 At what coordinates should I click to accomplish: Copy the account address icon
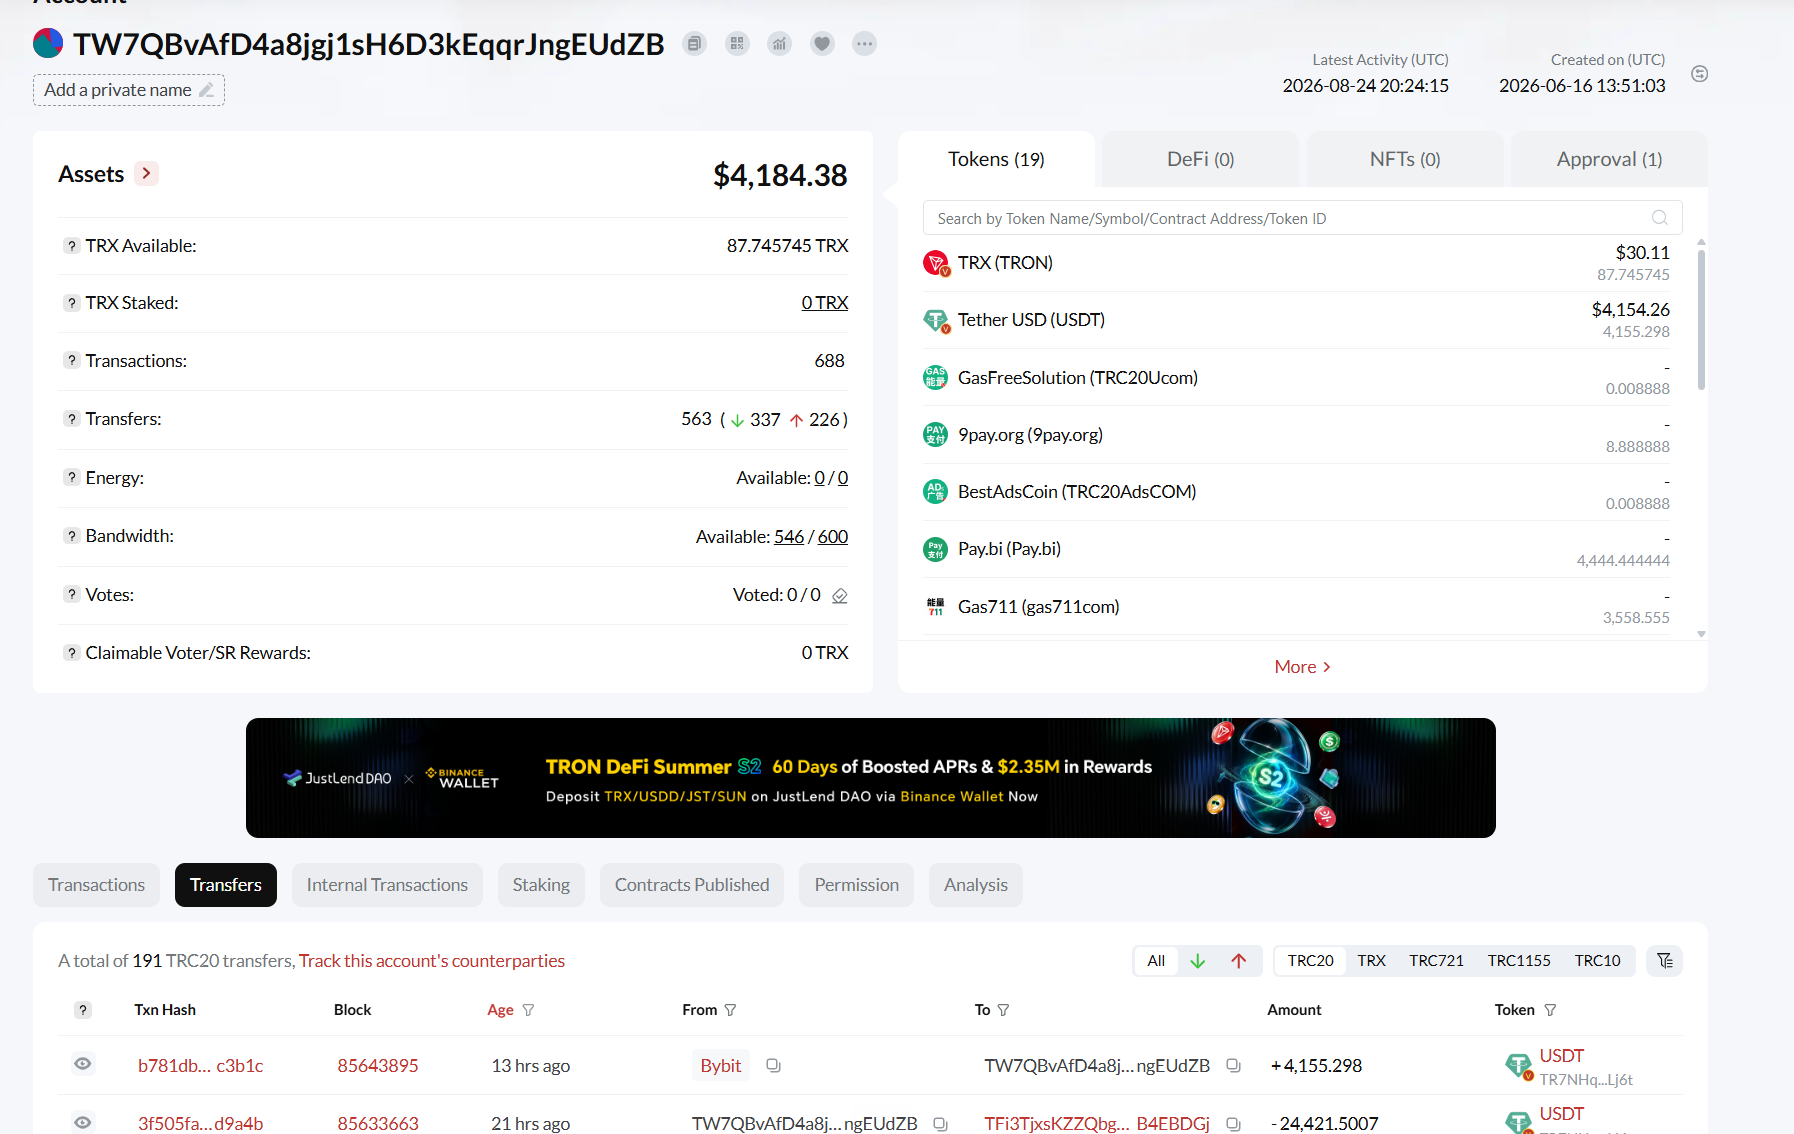(694, 44)
